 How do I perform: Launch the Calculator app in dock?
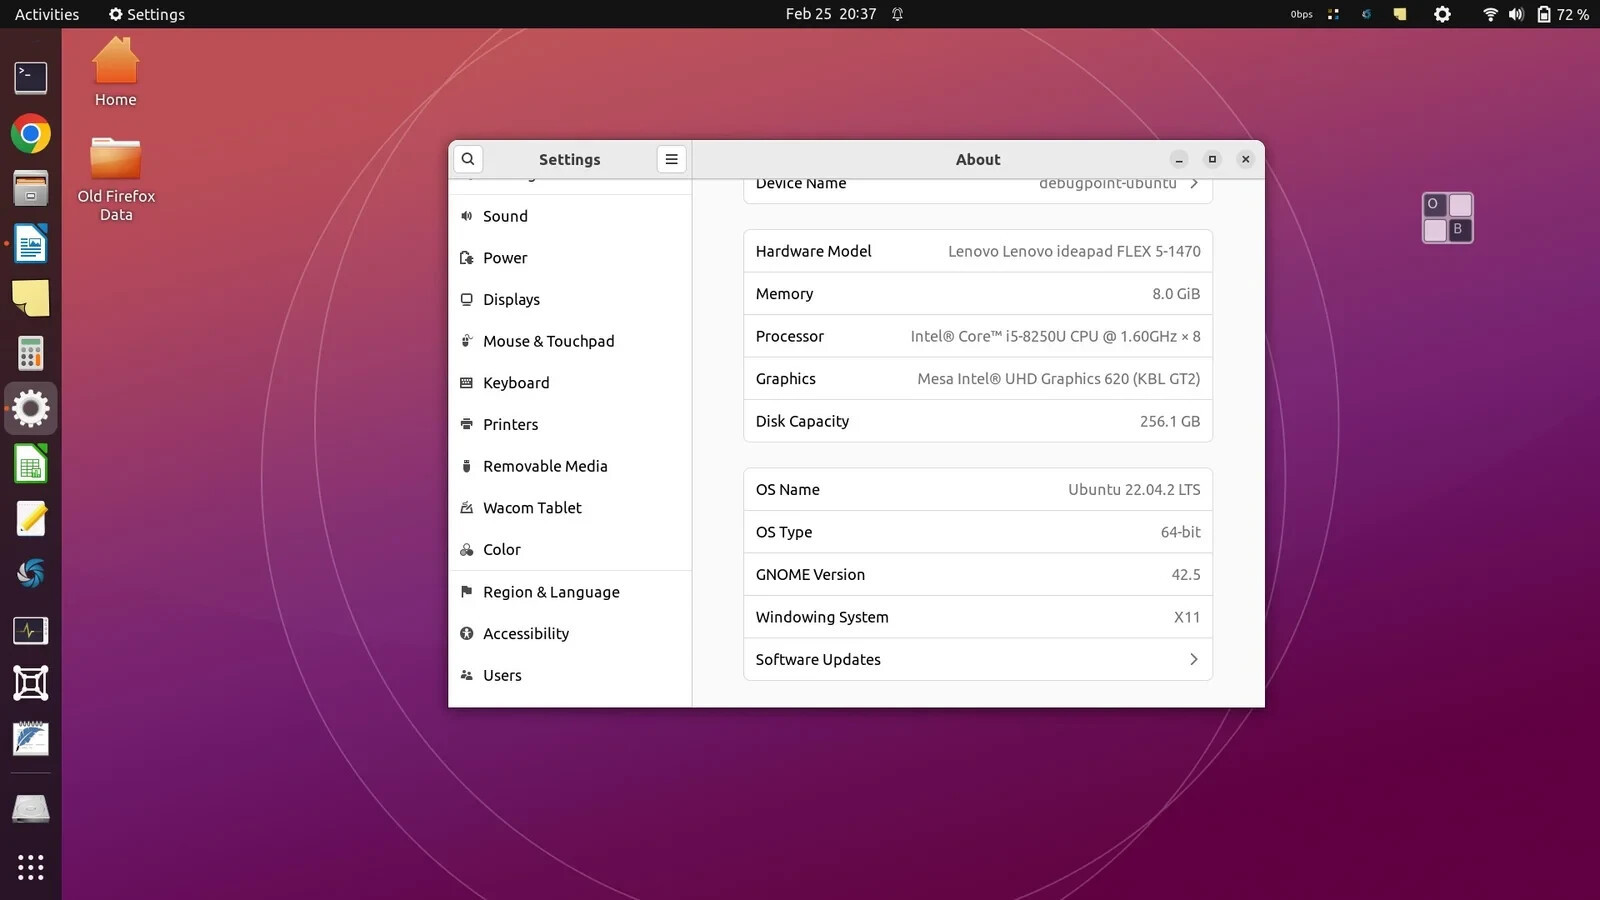(x=31, y=353)
